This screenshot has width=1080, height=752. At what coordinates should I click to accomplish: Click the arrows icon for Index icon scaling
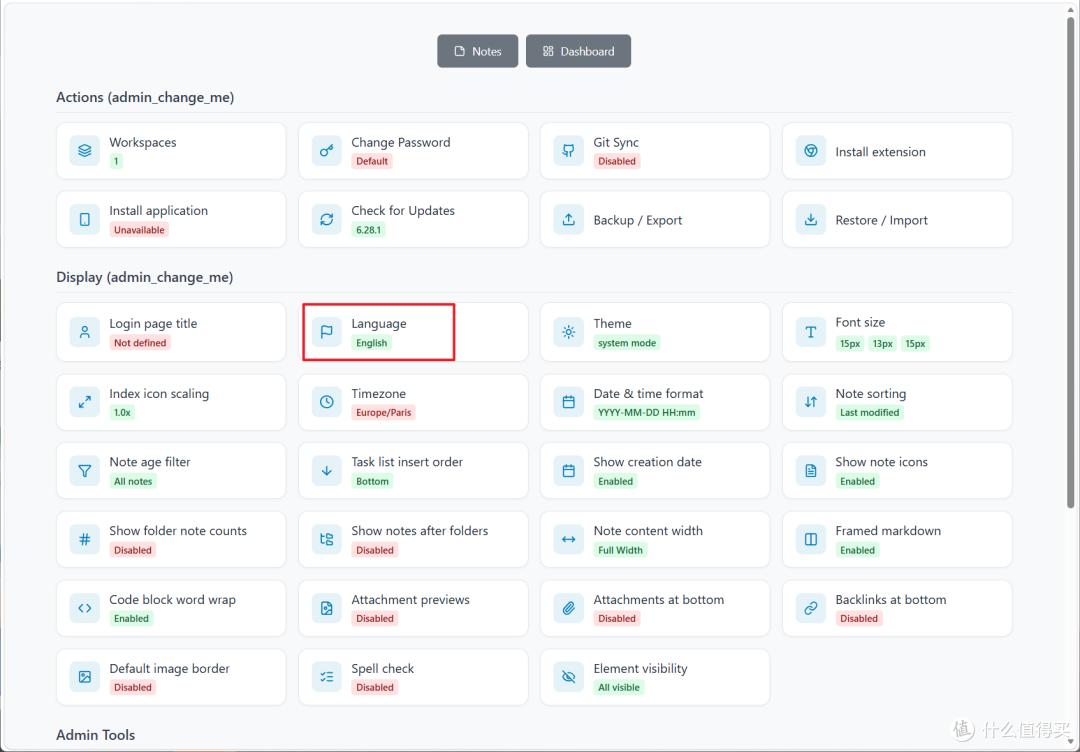tap(85, 402)
